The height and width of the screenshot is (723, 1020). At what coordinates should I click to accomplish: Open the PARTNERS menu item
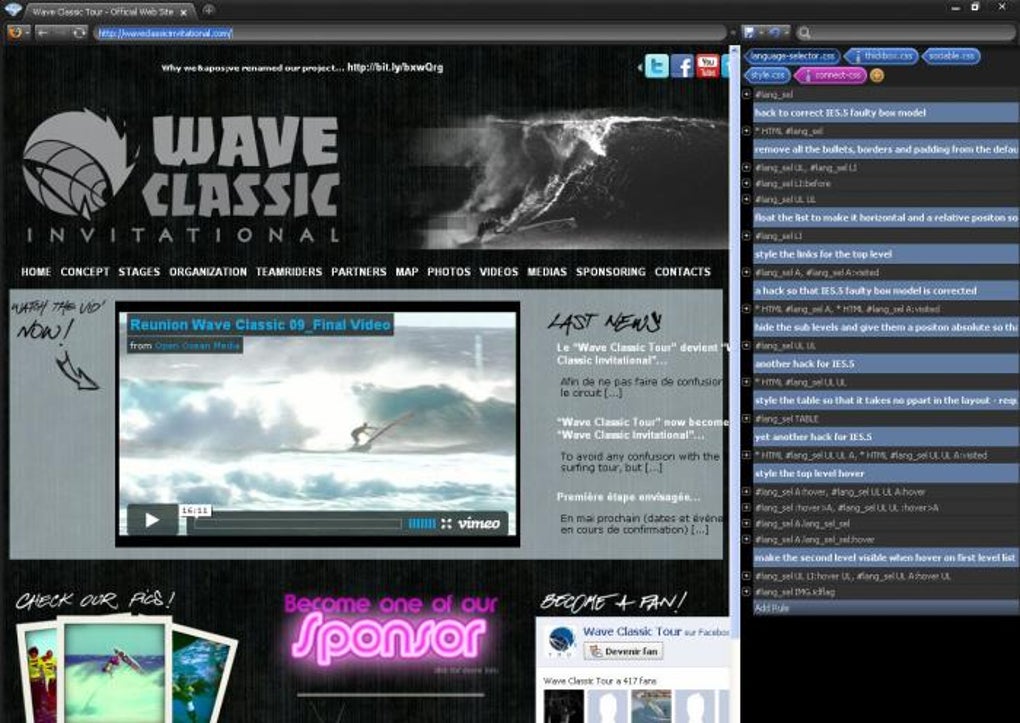(x=358, y=272)
